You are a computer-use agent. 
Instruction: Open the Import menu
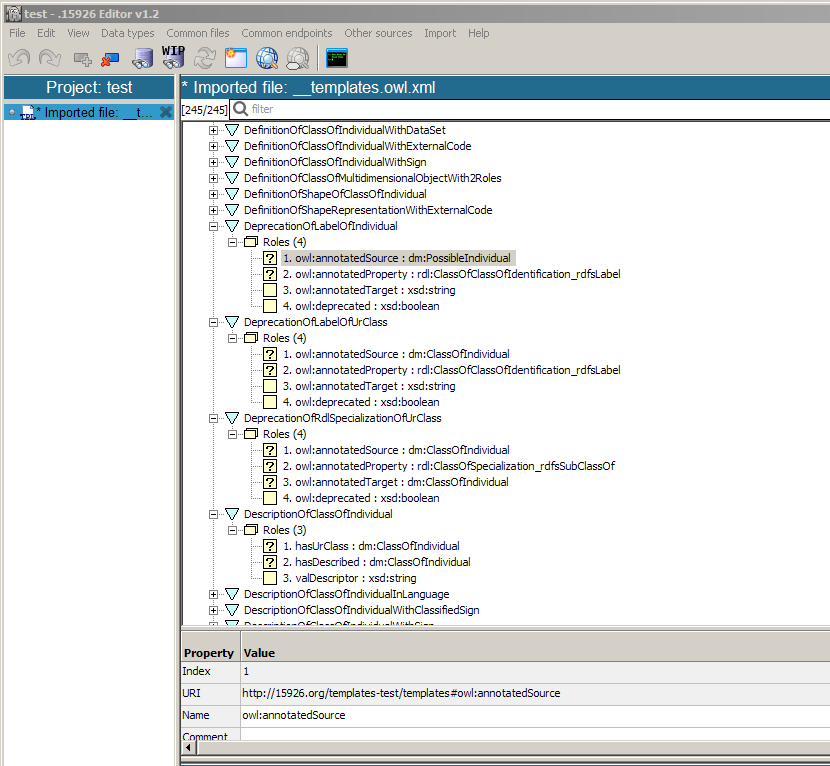440,33
